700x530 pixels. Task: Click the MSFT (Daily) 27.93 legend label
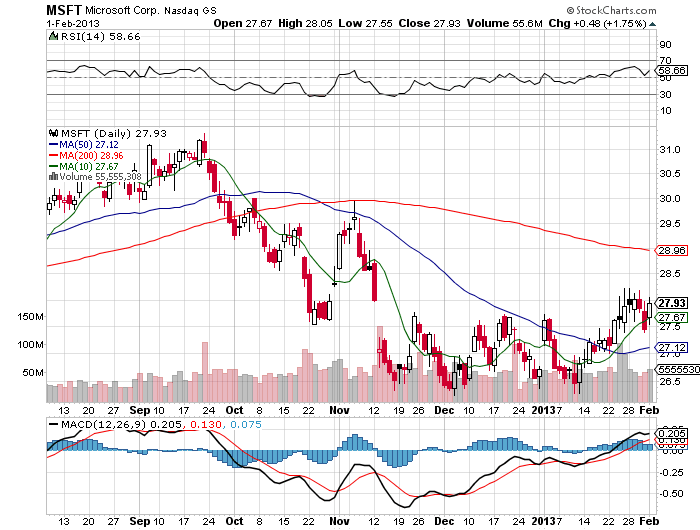coord(113,133)
